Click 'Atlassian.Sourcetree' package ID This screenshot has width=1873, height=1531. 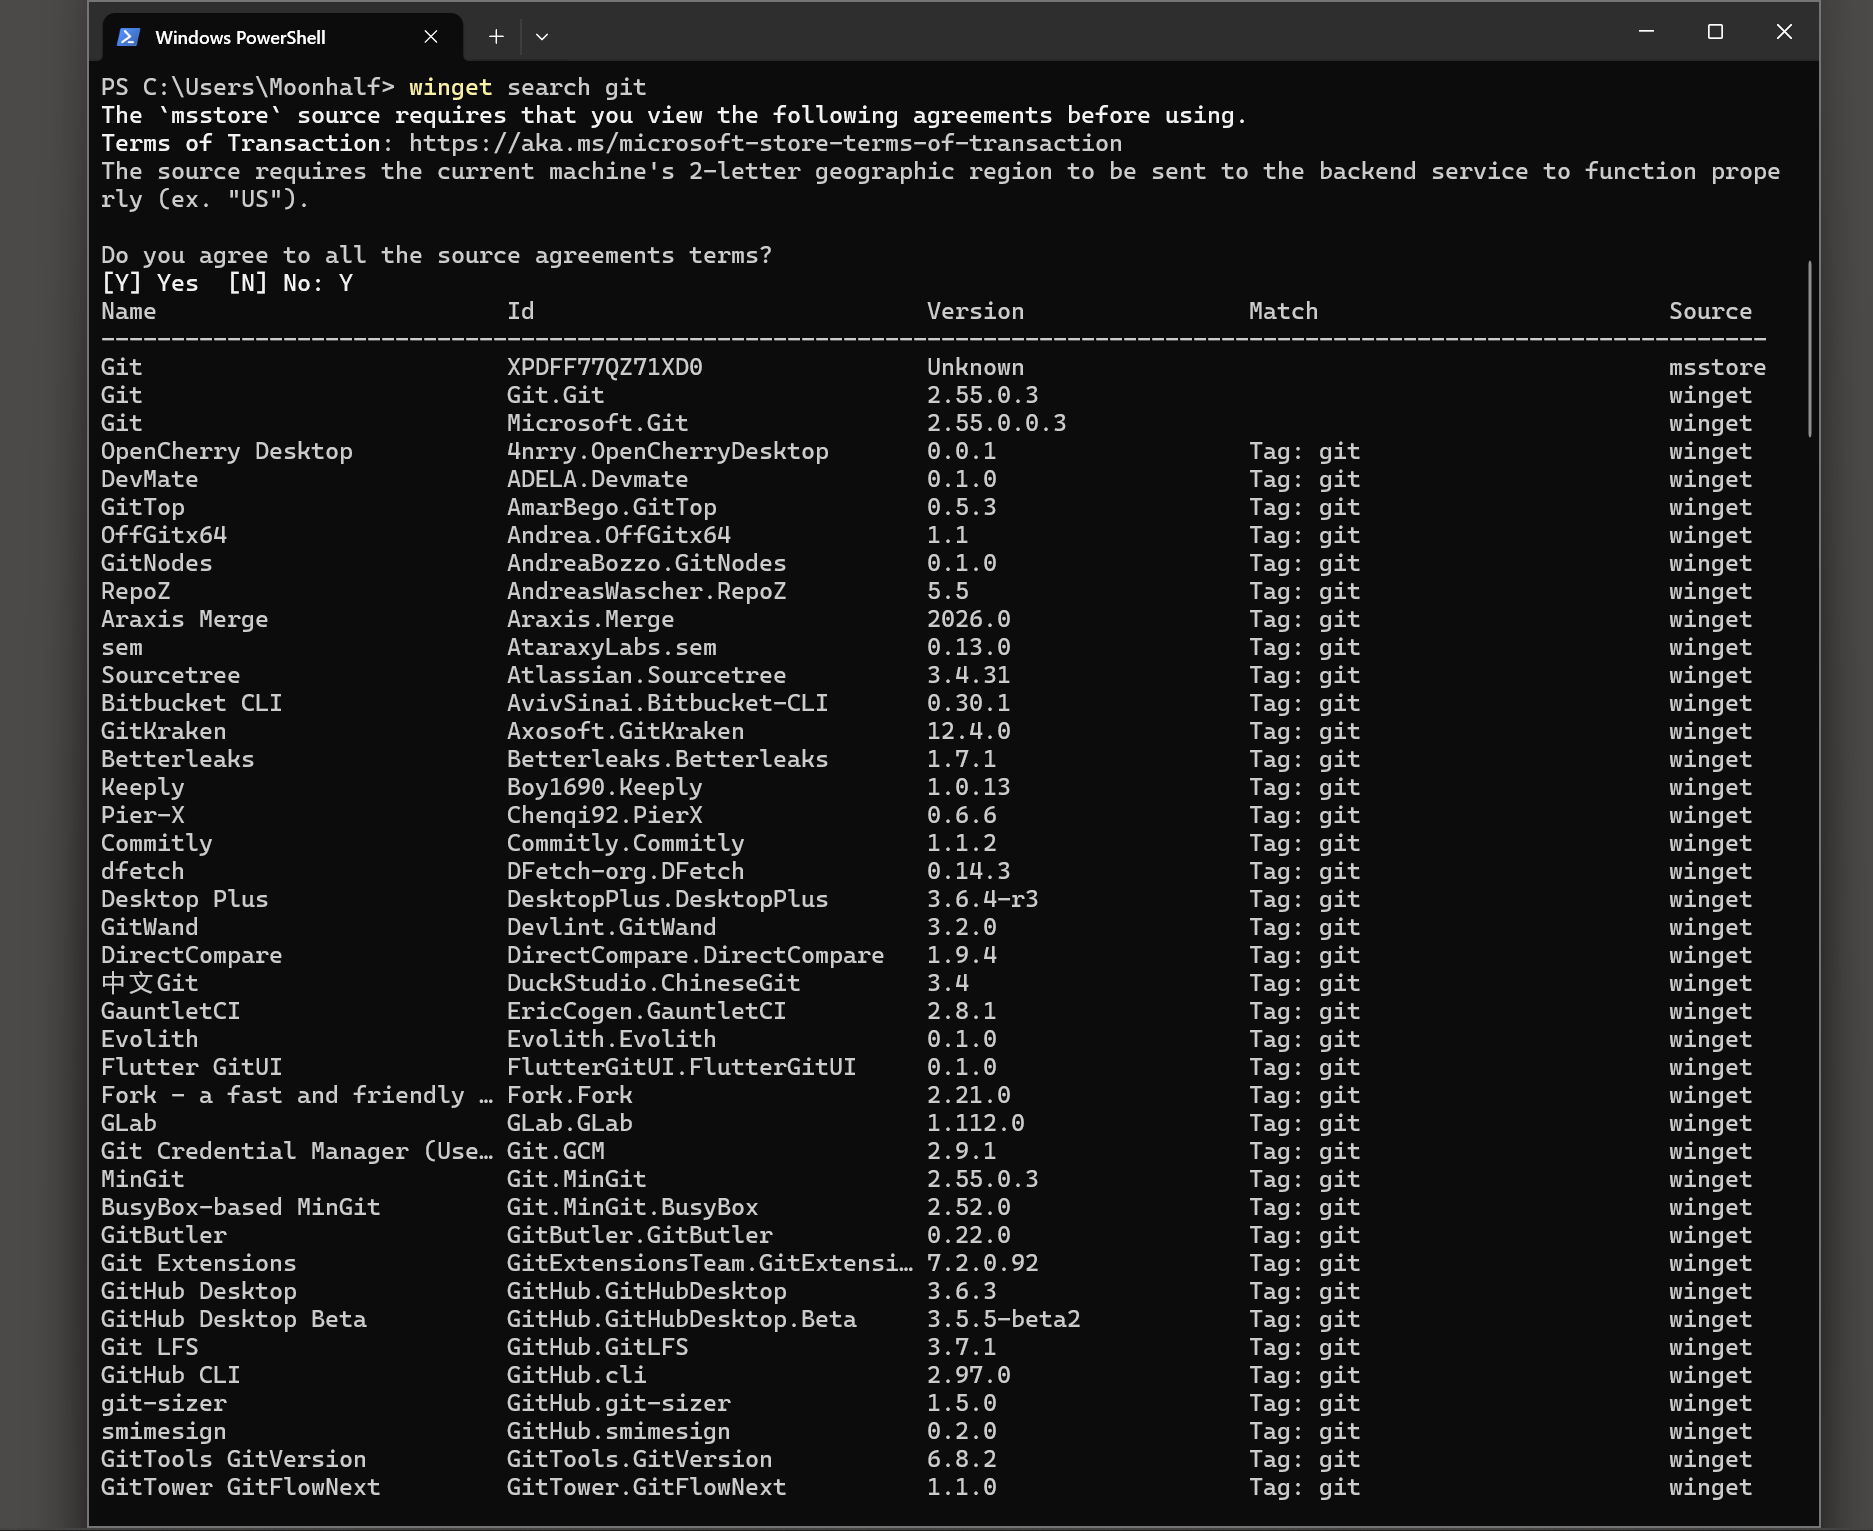click(646, 675)
